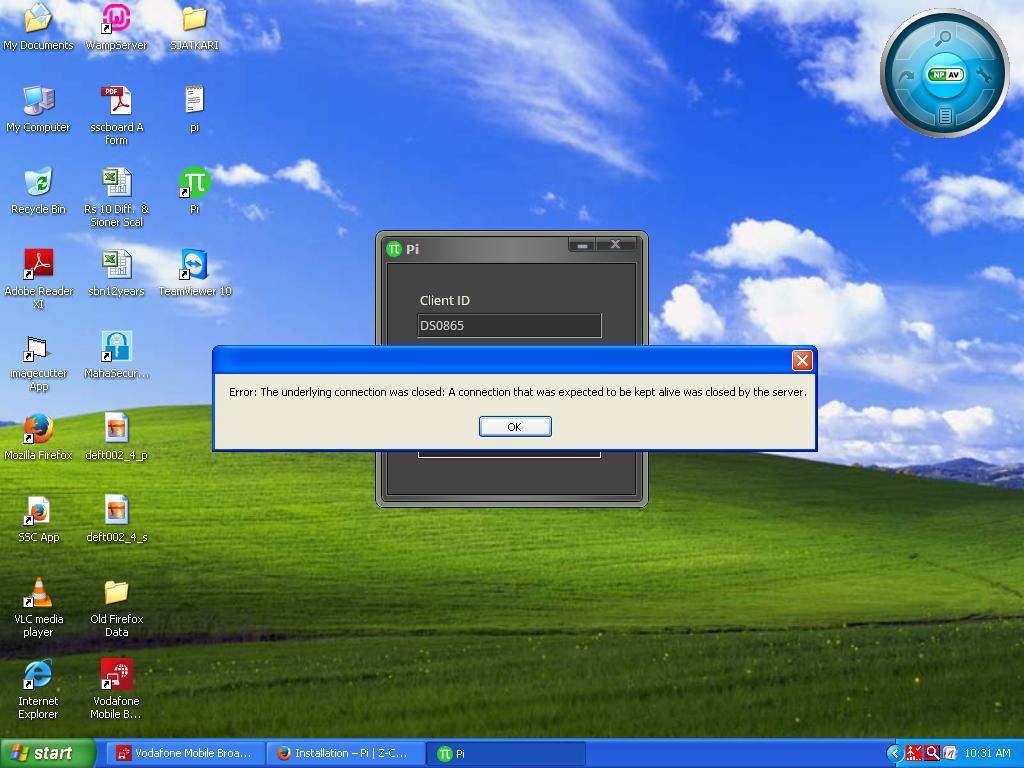Click red network status tray icon
The width and height of the screenshot is (1024, 768).
click(x=914, y=753)
